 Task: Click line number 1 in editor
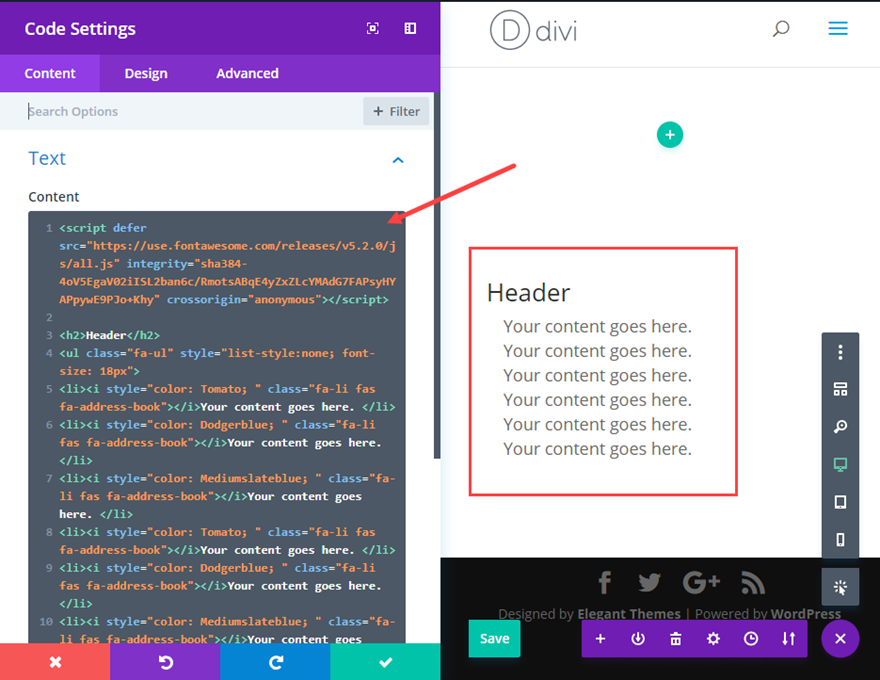(49, 228)
